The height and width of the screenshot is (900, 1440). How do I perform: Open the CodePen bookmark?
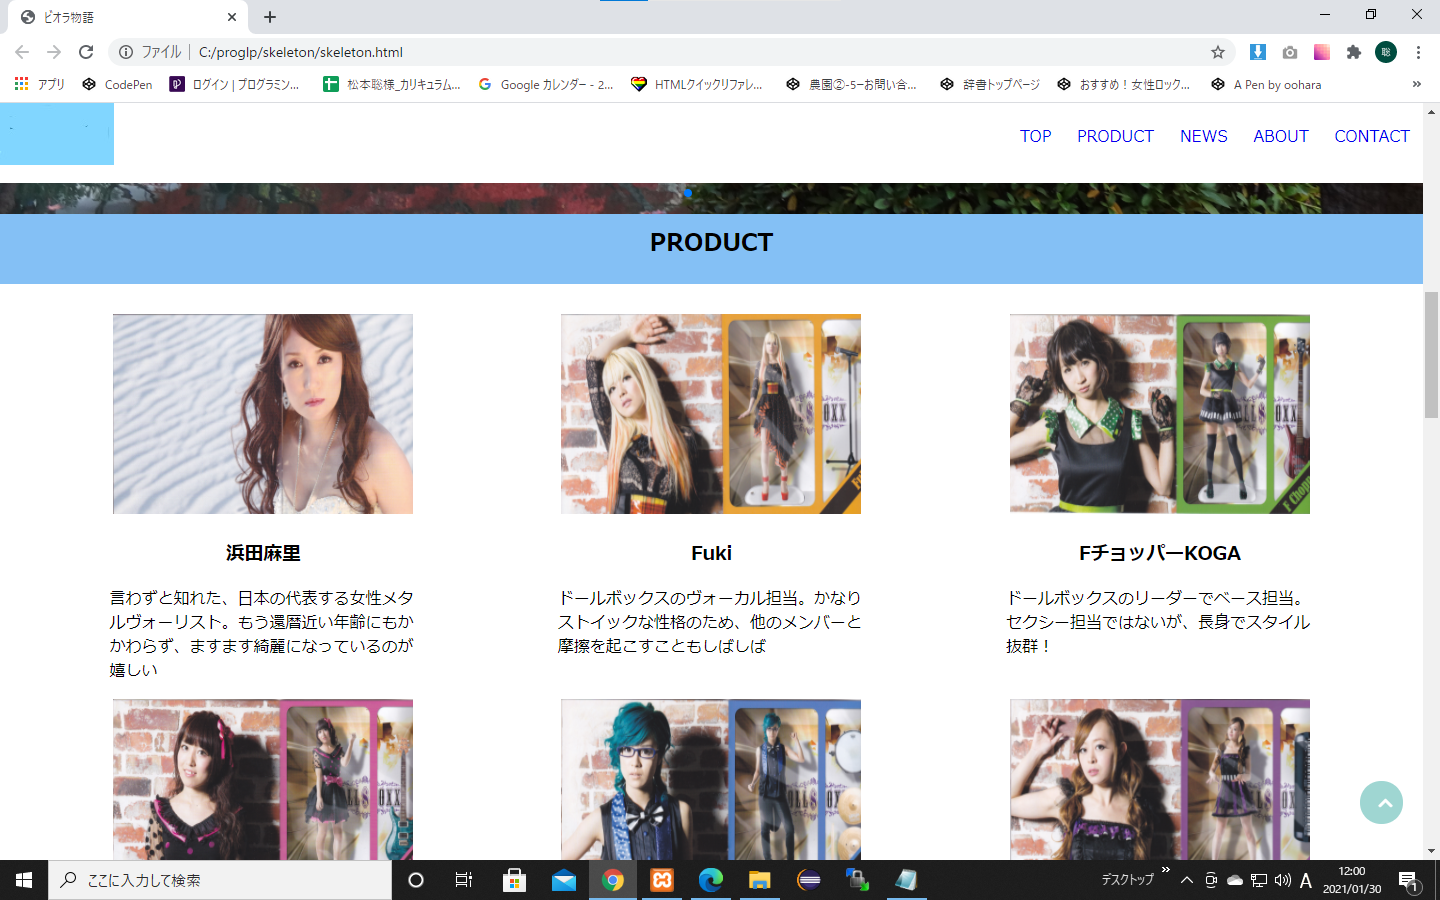(x=118, y=84)
